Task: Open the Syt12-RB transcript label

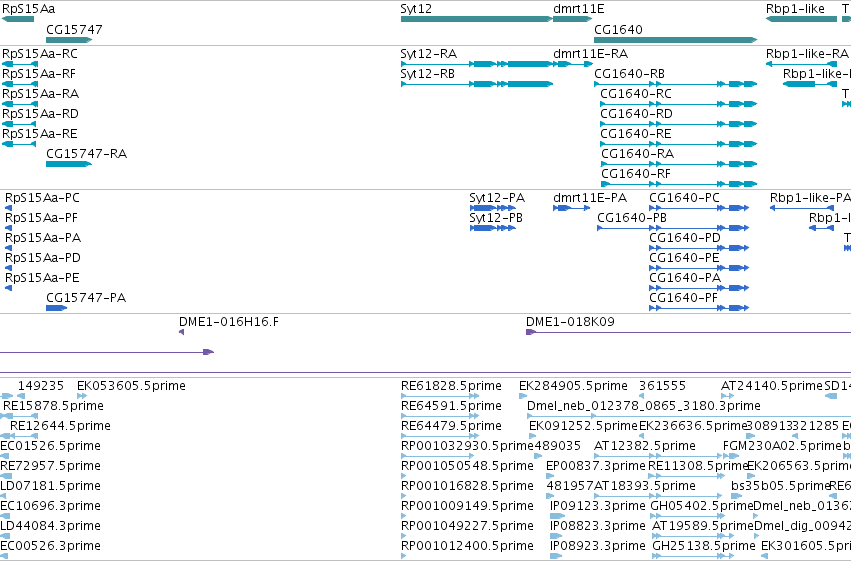Action: point(427,74)
